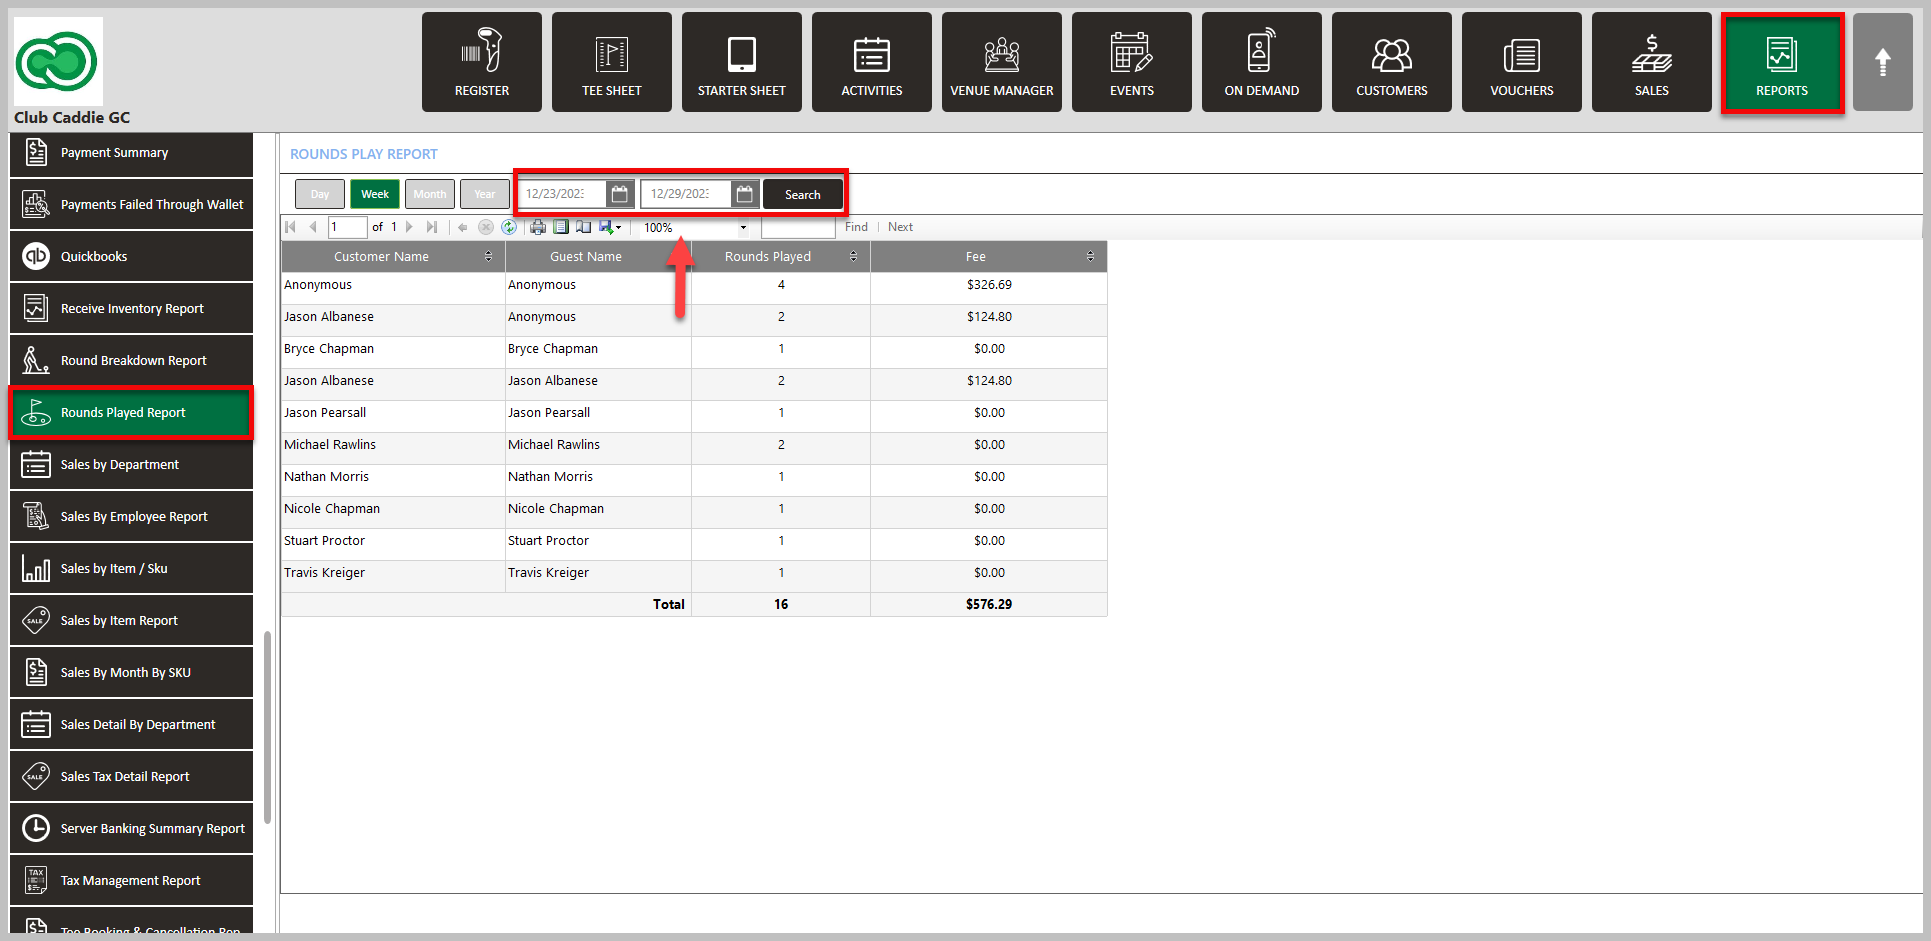Select Round Breakdown Report

131,361
